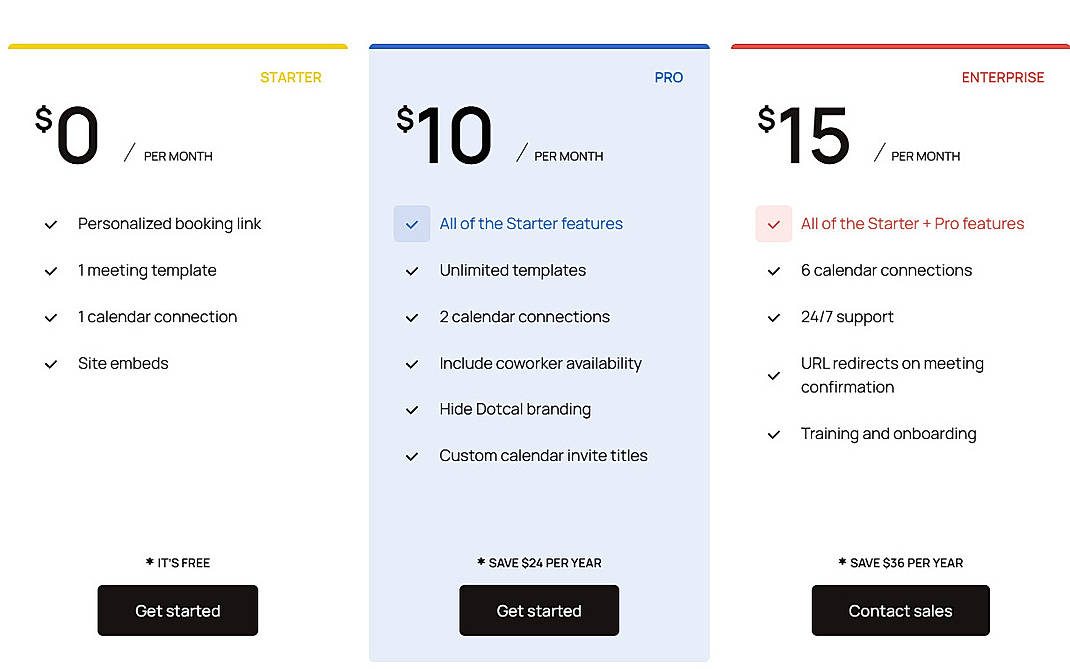Click the checkmark beside Site embeds
Image resolution: width=1070 pixels, height=669 pixels.
[51, 364]
